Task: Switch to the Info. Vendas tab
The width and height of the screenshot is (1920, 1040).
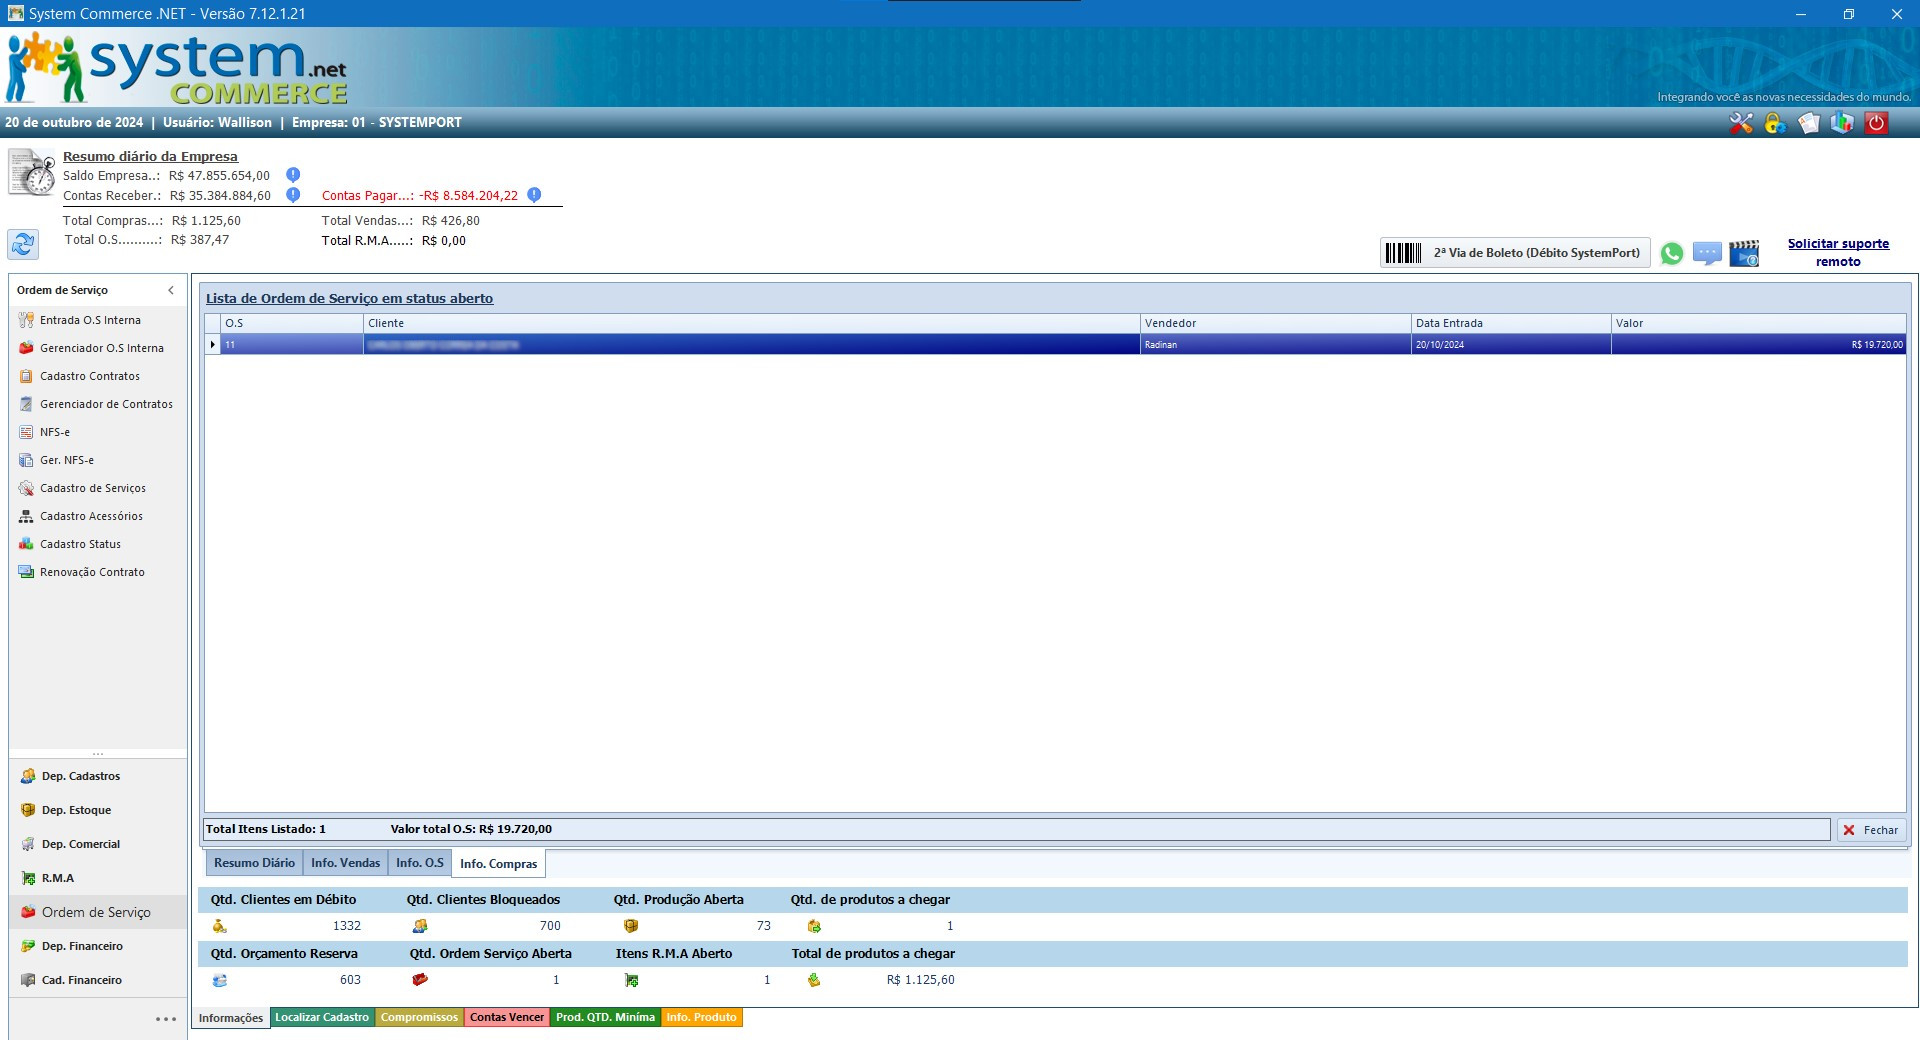Action: pyautogui.click(x=345, y=863)
